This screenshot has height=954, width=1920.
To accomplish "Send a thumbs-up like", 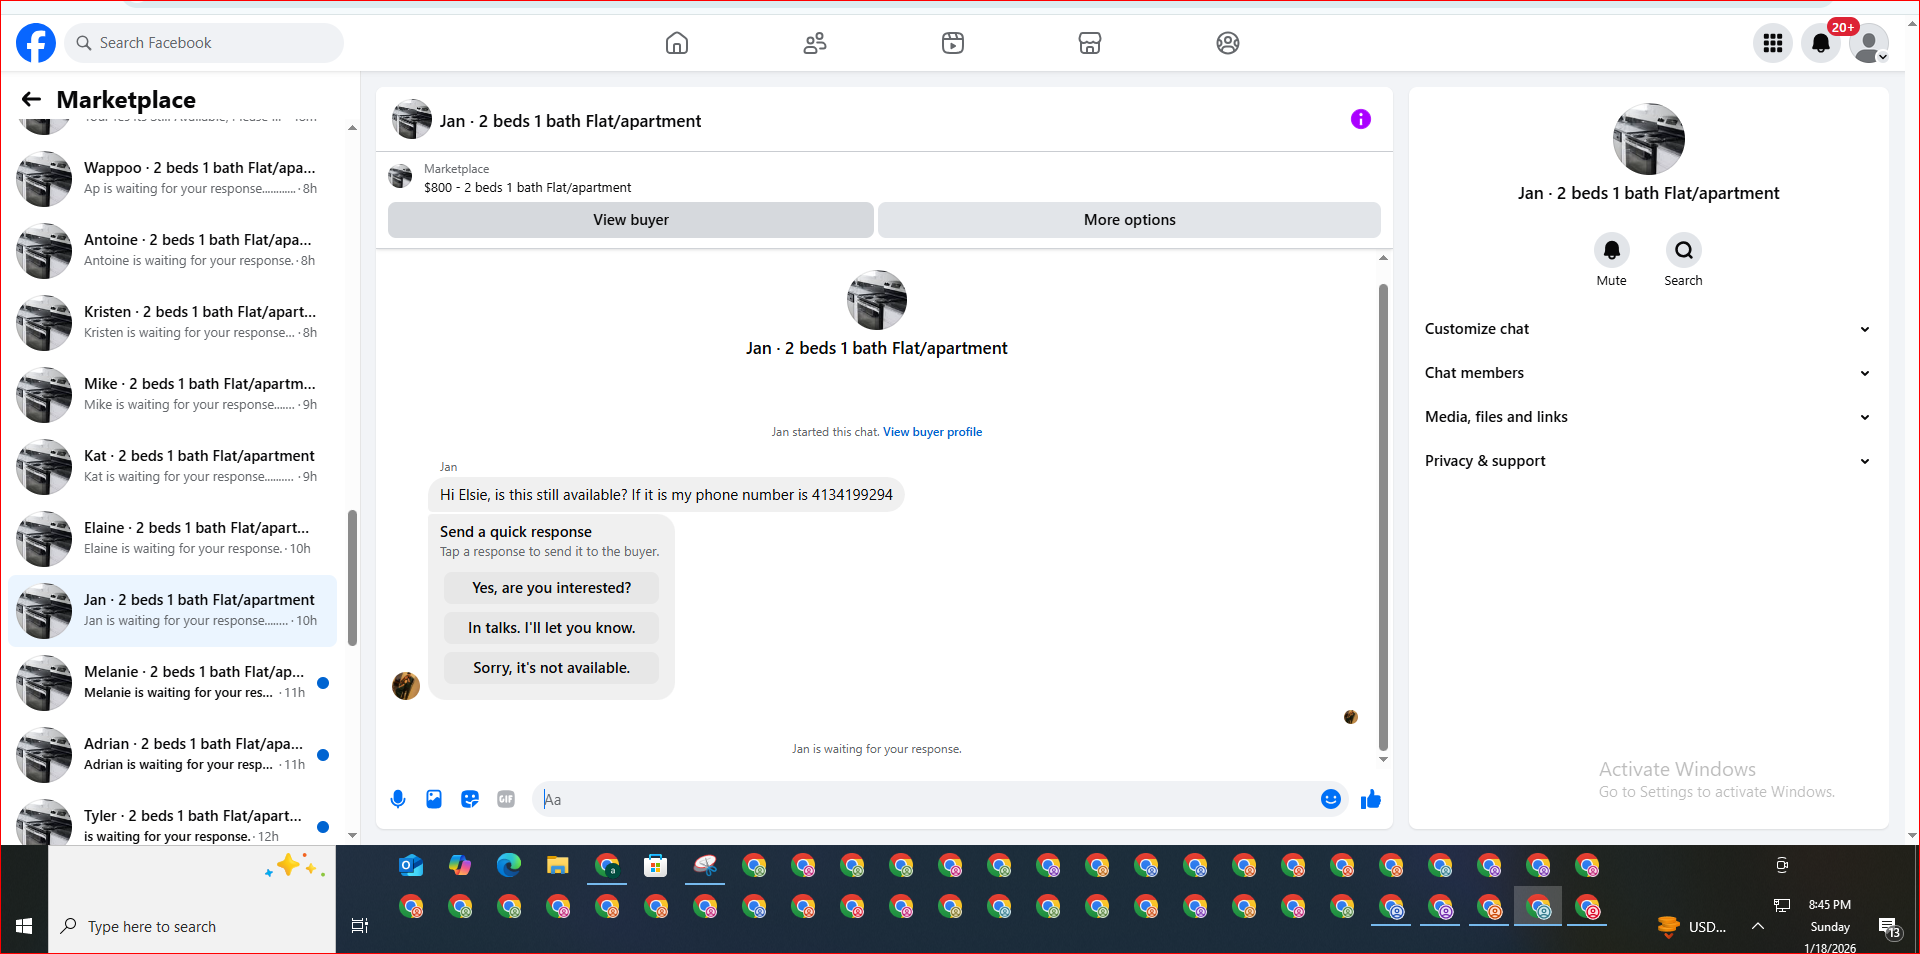I will [1371, 799].
